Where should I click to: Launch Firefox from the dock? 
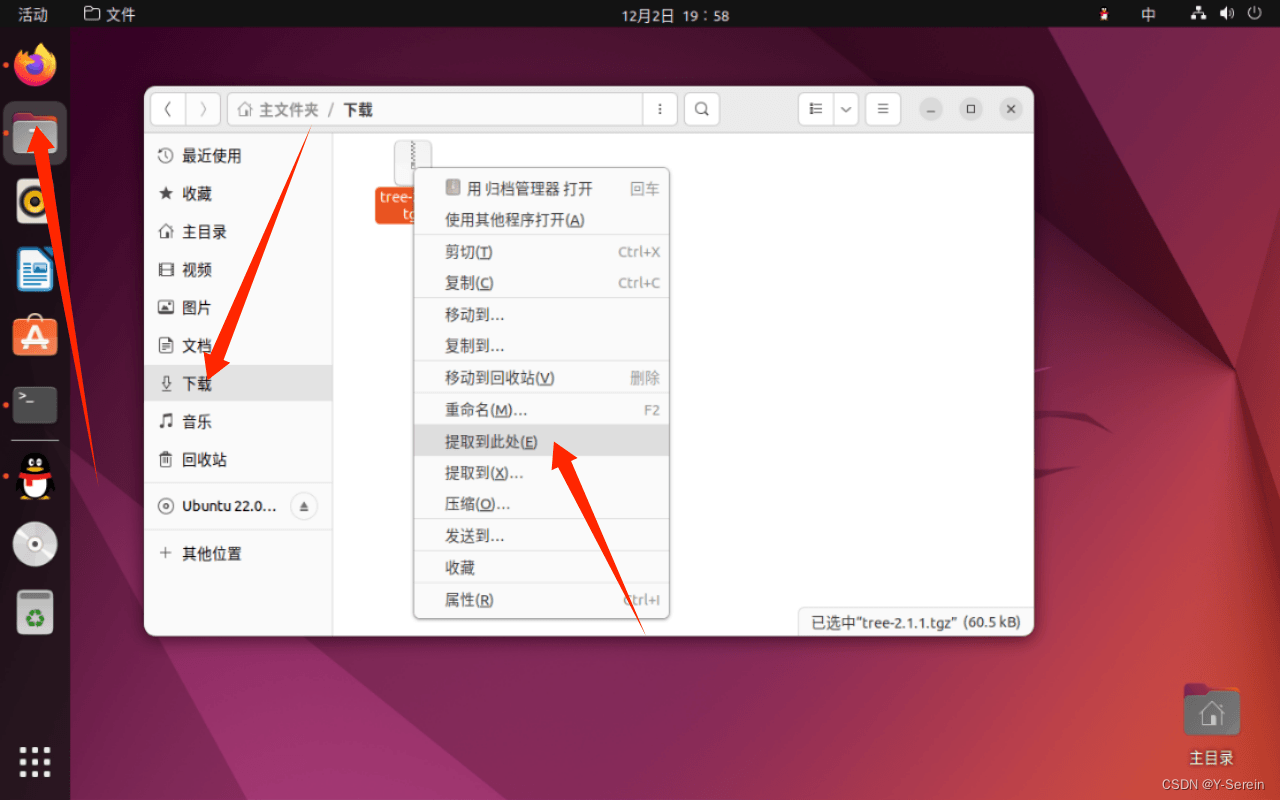pyautogui.click(x=35, y=64)
